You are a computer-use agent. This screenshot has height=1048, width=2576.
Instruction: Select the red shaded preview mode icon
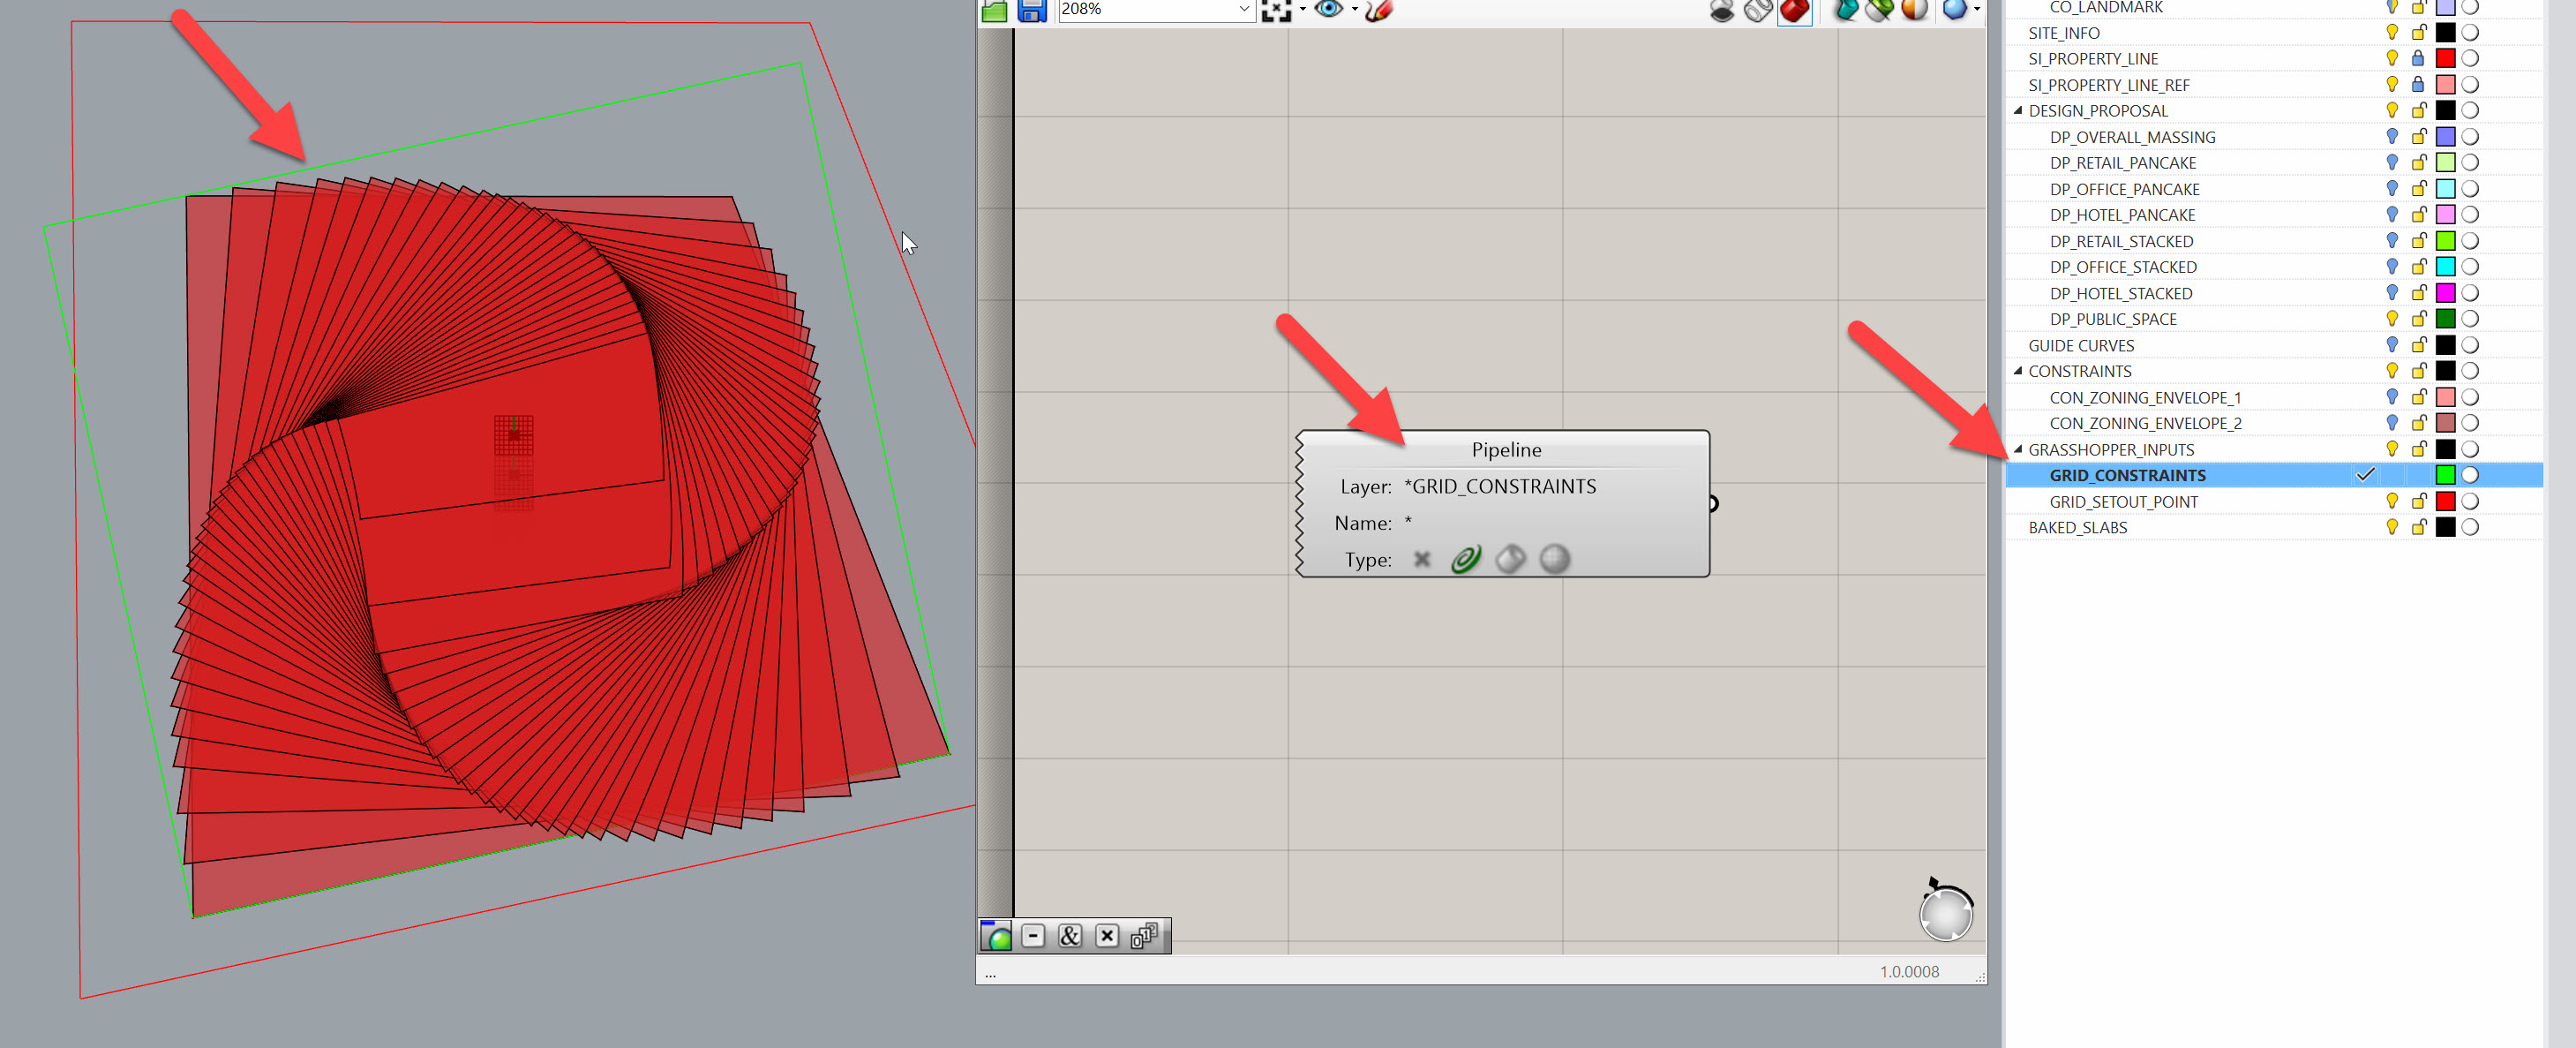tap(1794, 10)
